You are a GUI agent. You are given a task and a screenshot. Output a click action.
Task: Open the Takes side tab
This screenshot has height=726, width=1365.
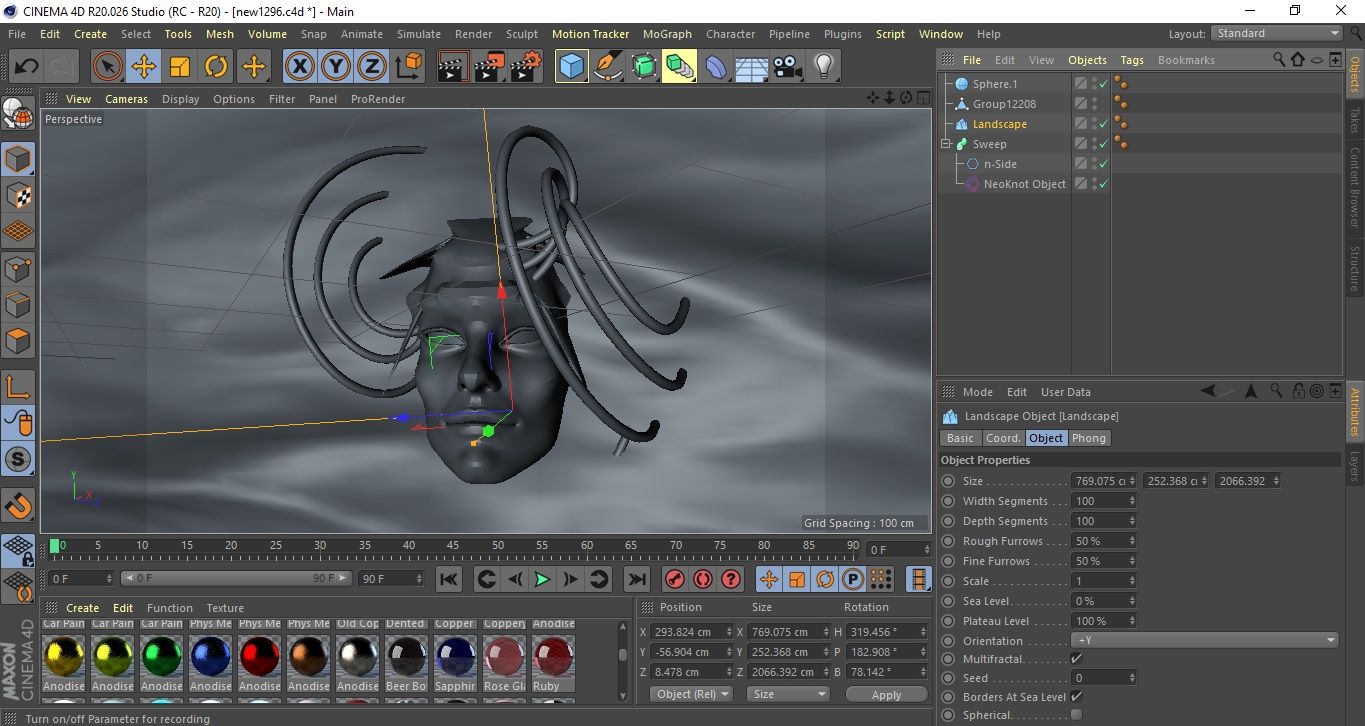click(1355, 120)
